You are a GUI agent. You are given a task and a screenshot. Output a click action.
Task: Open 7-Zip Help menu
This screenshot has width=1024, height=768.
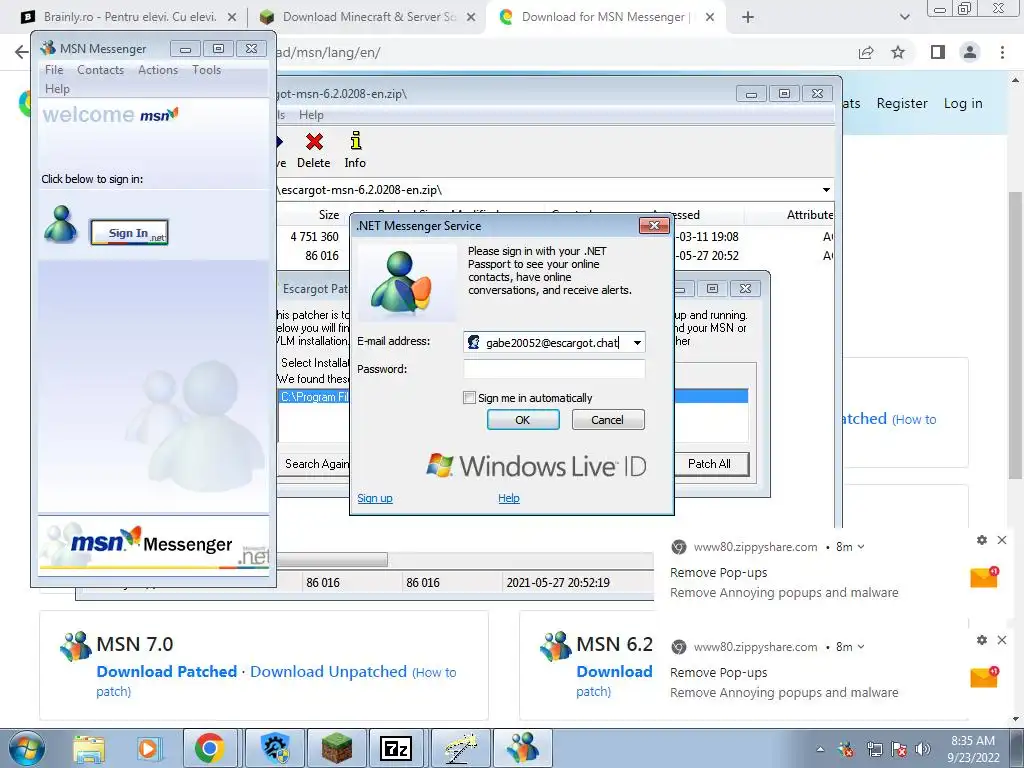pyautogui.click(x=312, y=115)
